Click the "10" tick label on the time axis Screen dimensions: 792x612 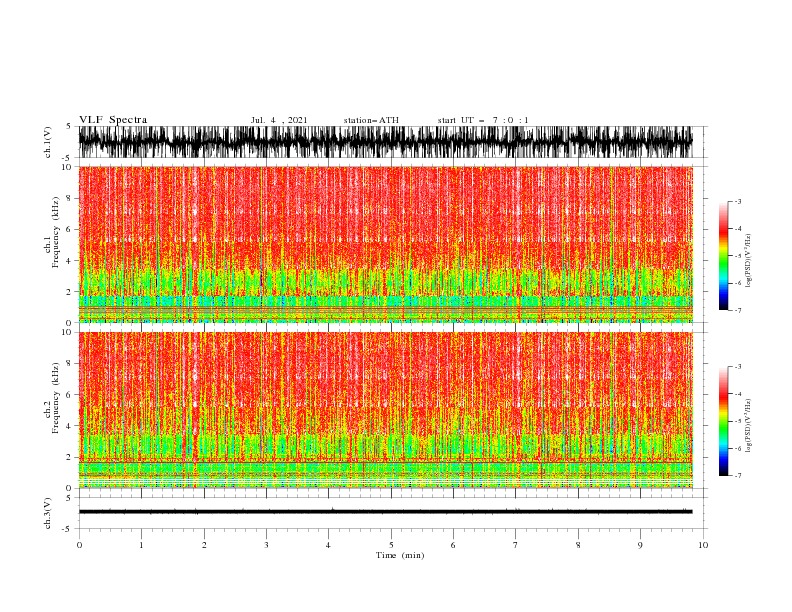tap(703, 545)
